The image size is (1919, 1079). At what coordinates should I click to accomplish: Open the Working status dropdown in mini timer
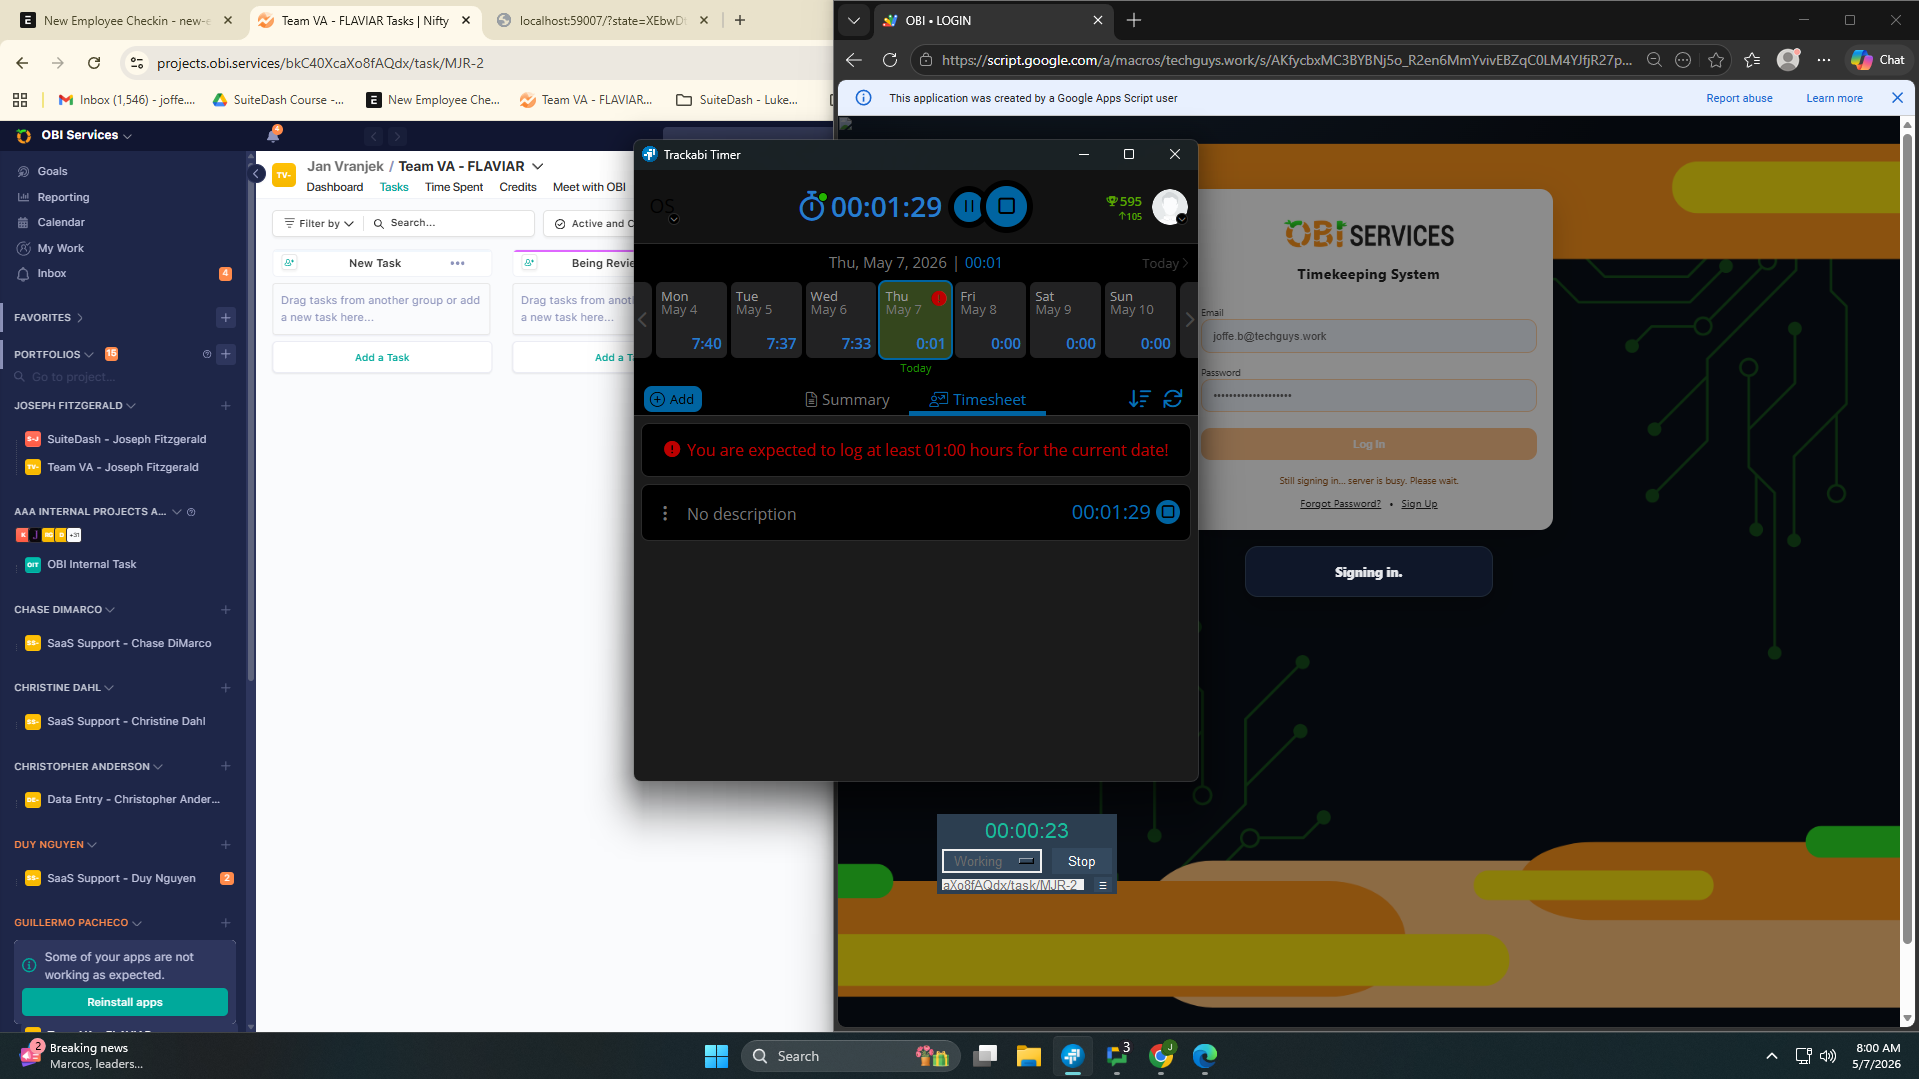tap(992, 861)
